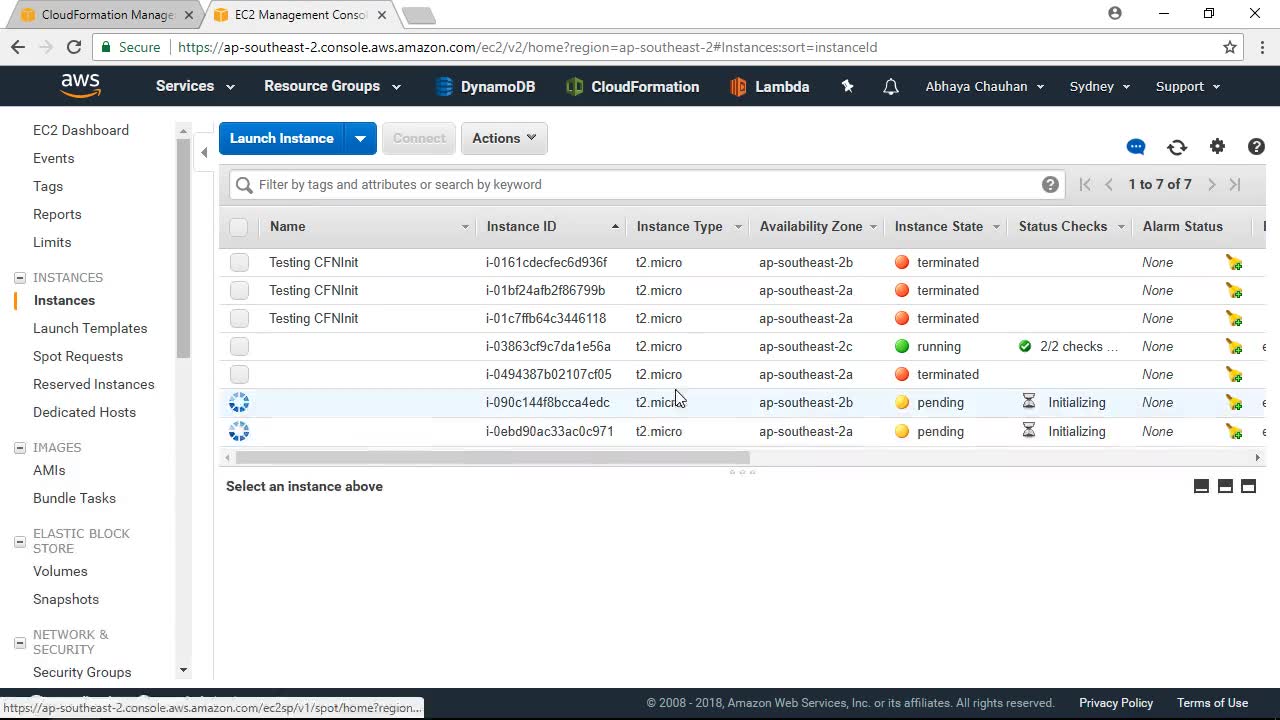This screenshot has height=720, width=1280.
Task: Select checkbox for running instance i-03863cf9c7da1e56a
Action: click(238, 346)
